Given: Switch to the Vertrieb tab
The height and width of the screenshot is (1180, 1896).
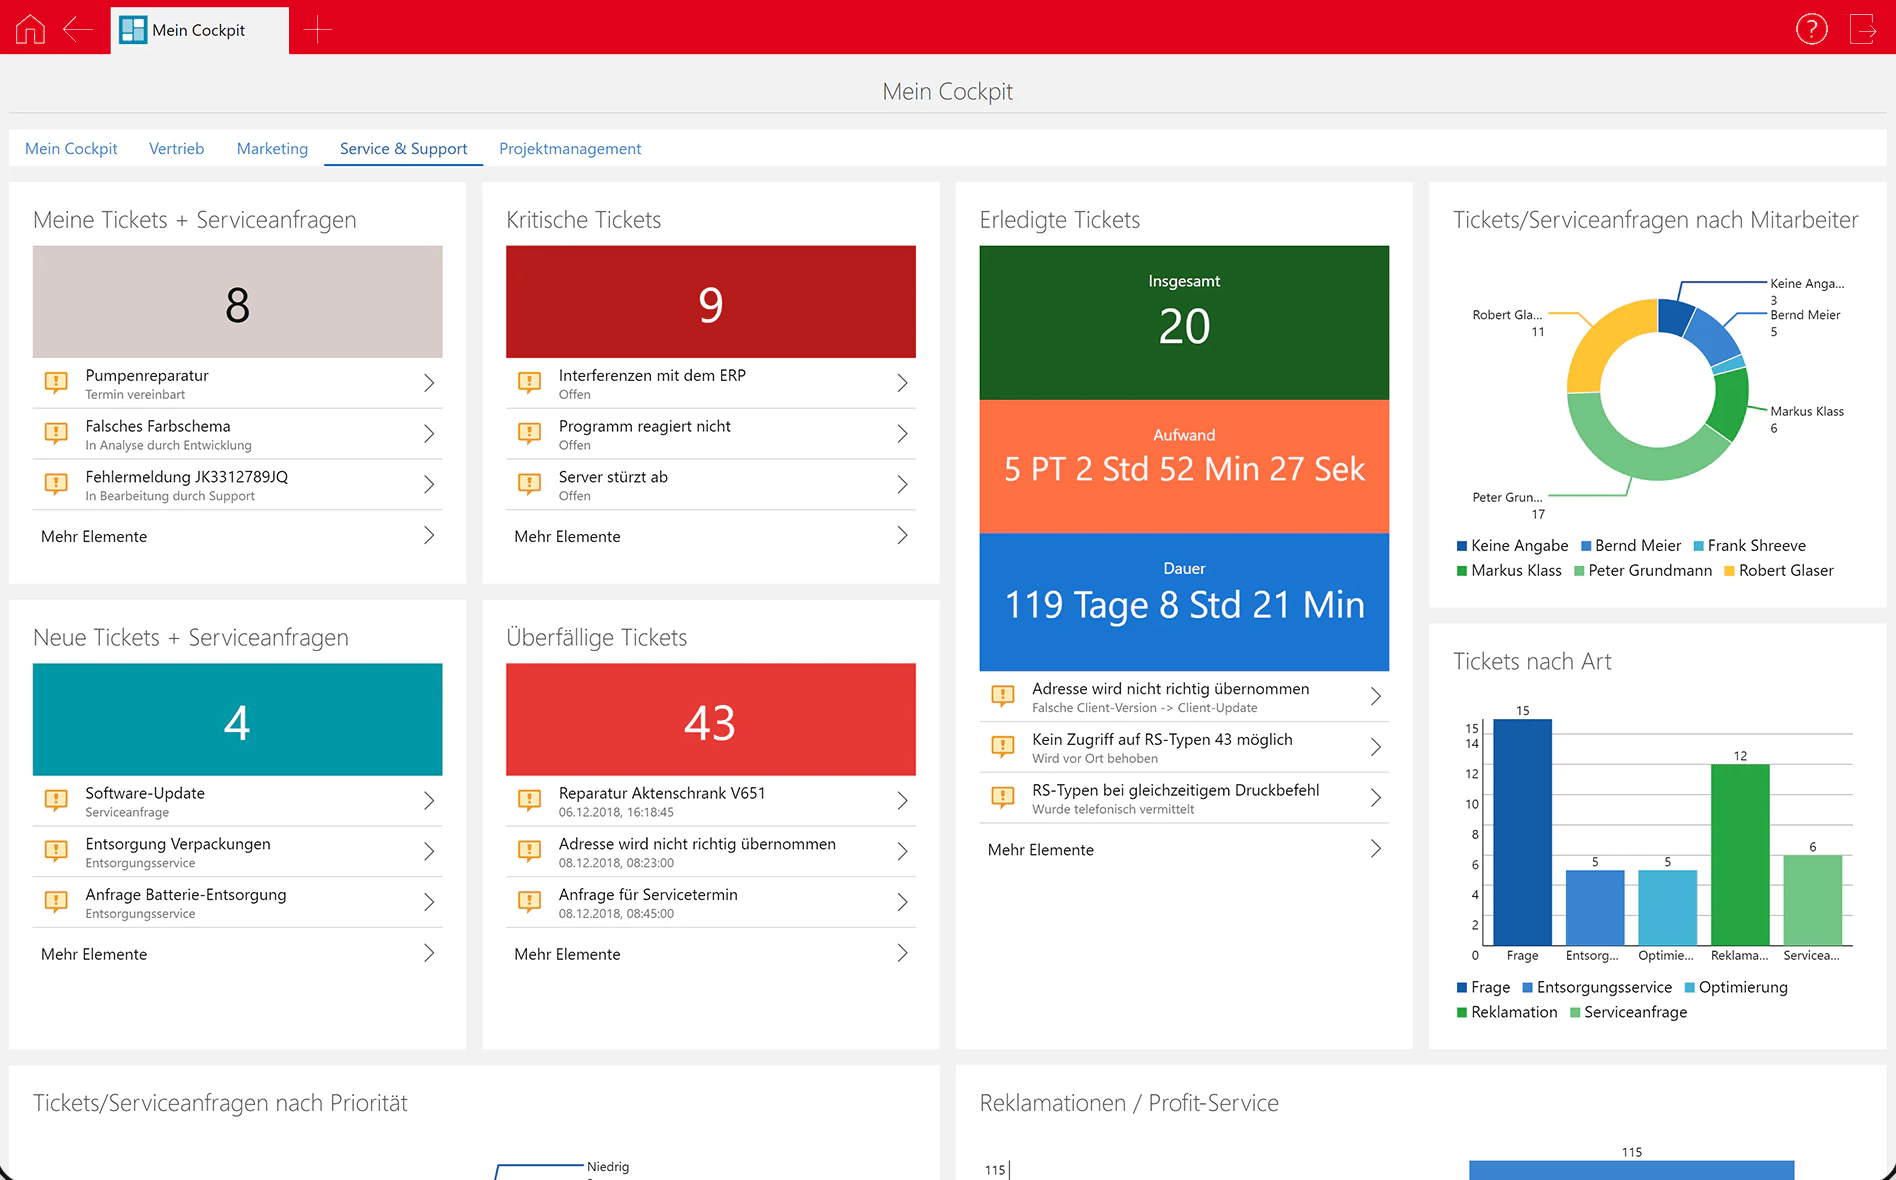Looking at the screenshot, I should click(x=176, y=148).
